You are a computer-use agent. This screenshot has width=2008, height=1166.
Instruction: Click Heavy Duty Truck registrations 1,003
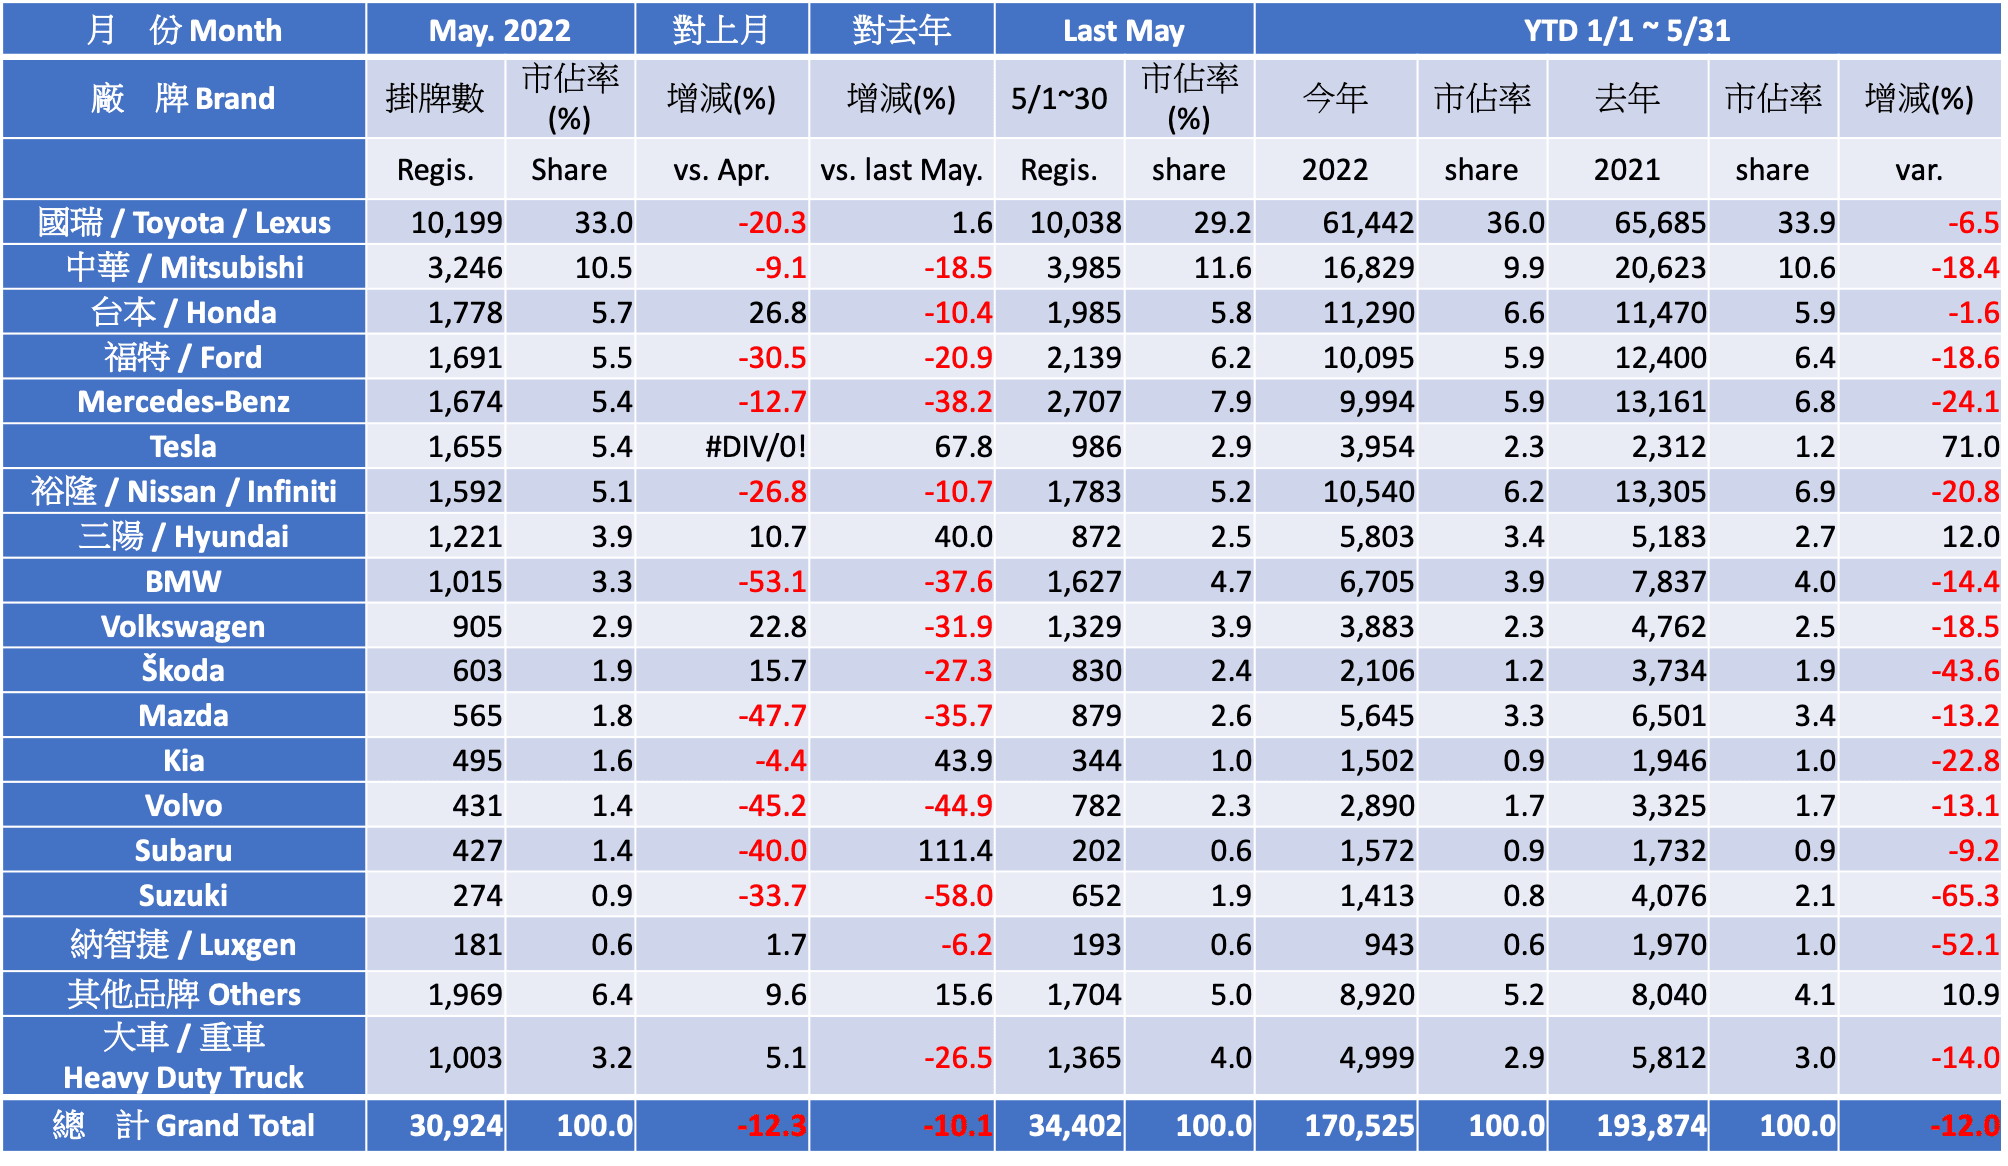436,1057
